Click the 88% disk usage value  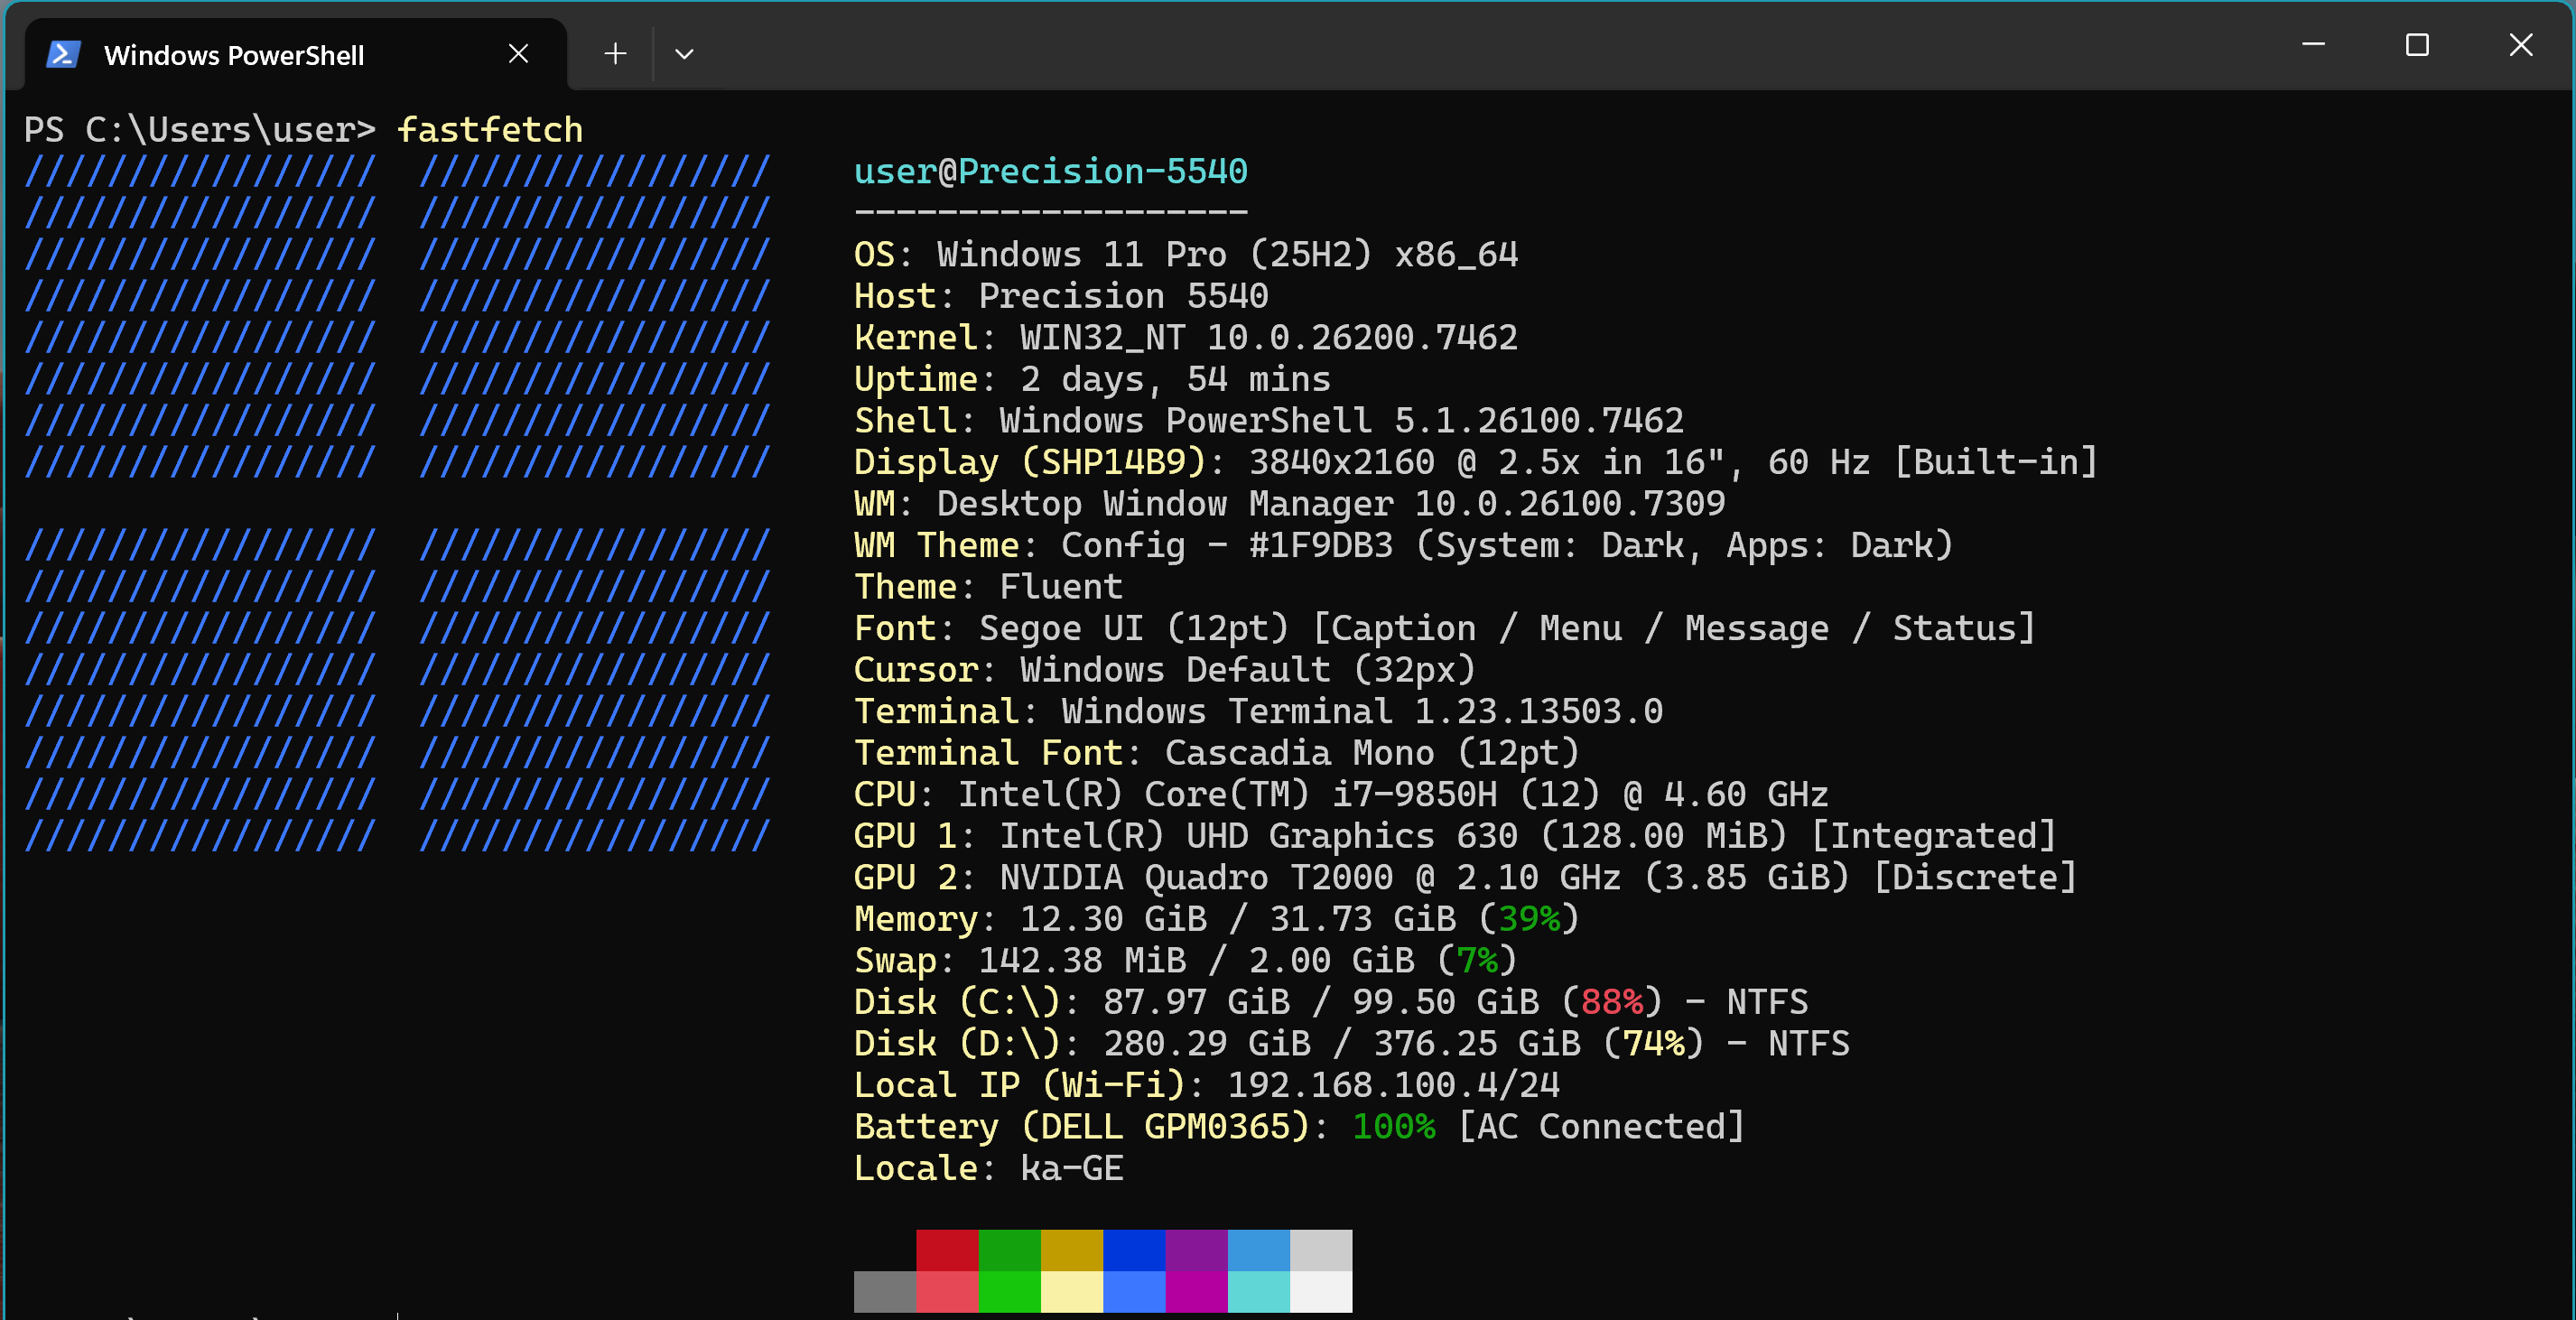click(1612, 1002)
